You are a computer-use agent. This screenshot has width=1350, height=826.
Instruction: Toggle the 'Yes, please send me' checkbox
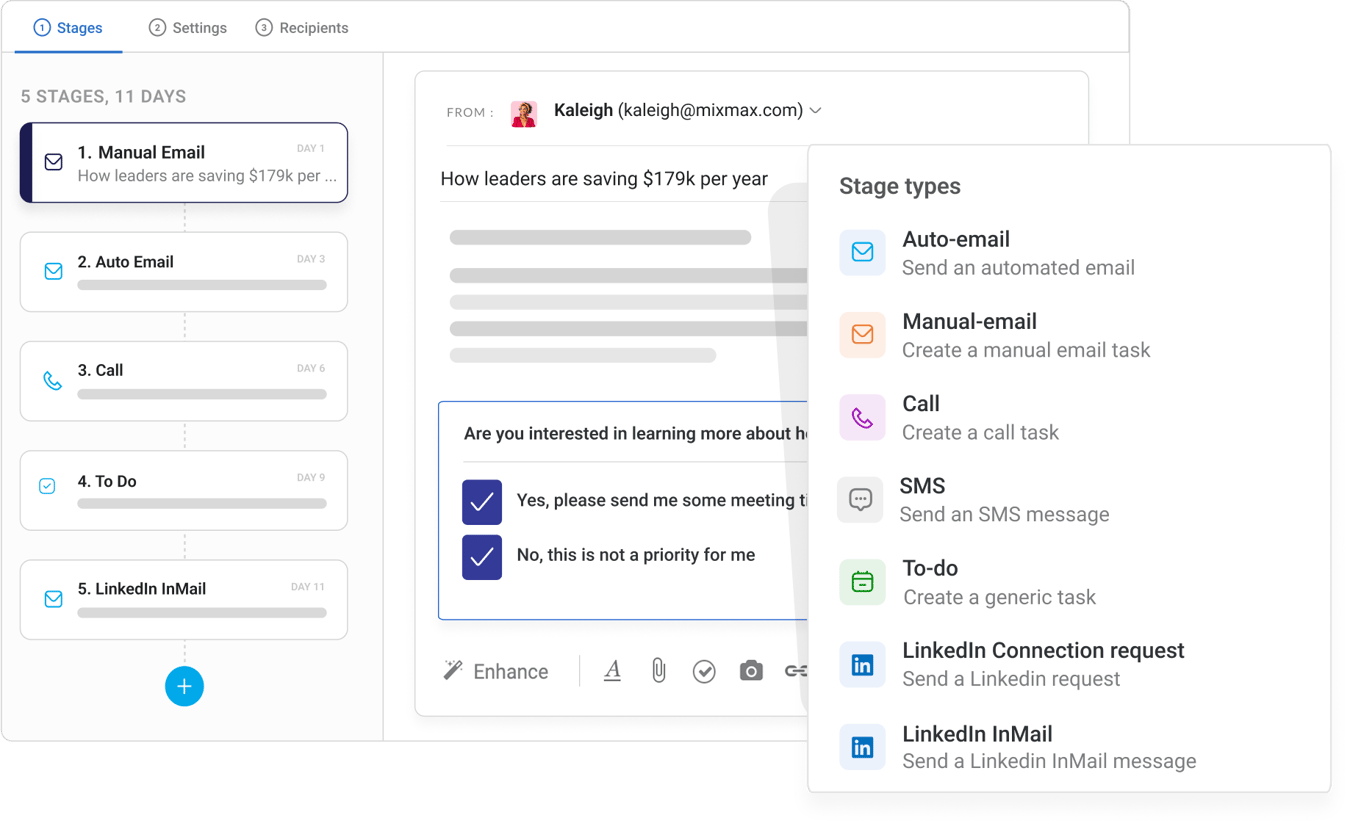(482, 502)
